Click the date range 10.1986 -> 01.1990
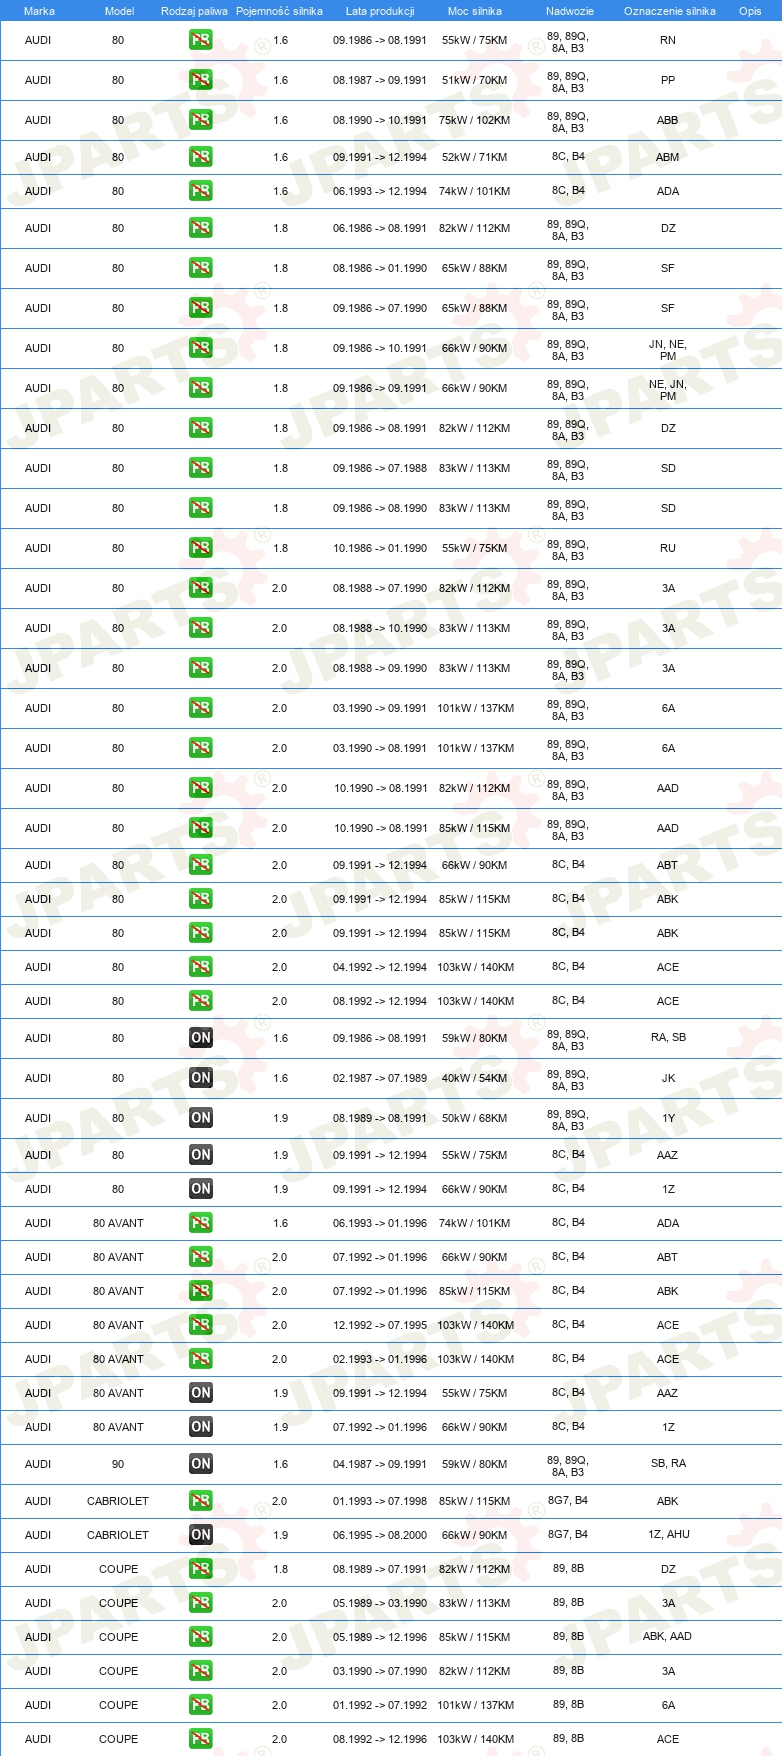The width and height of the screenshot is (782, 1756). (380, 548)
